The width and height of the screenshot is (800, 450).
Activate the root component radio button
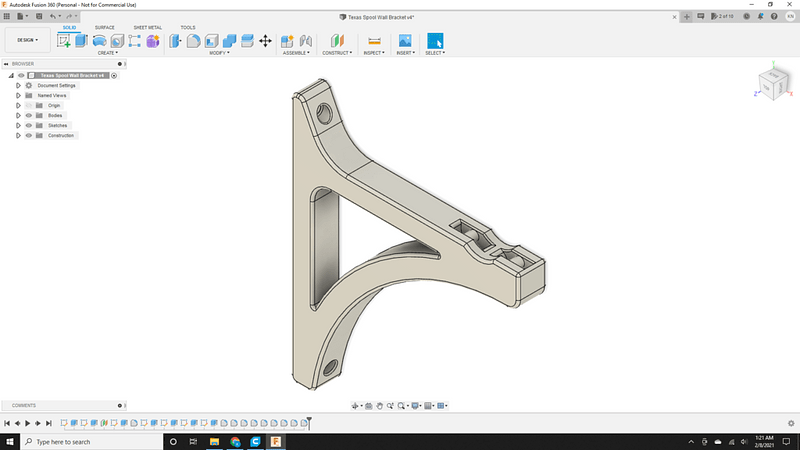(114, 76)
